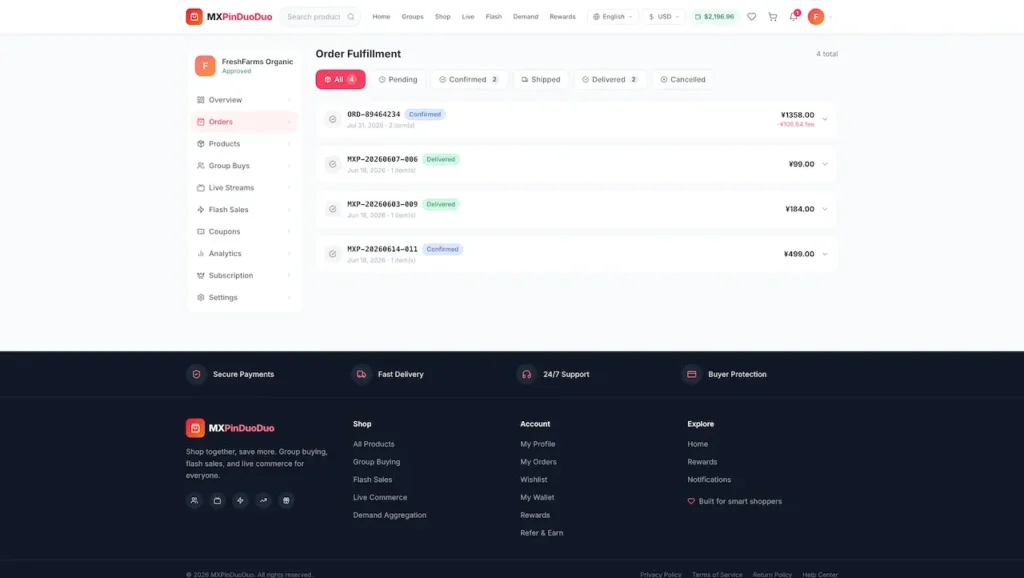Open notifications bell icon
1024x578 pixels.
coord(793,16)
